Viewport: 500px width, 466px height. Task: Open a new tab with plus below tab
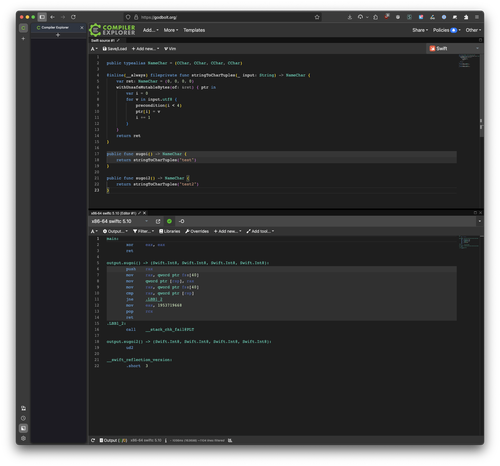coord(58,35)
